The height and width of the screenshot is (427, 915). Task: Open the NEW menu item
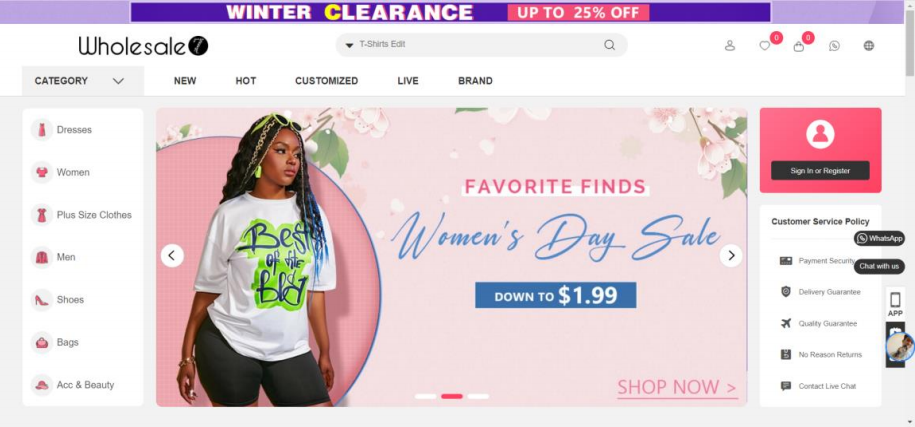point(185,81)
